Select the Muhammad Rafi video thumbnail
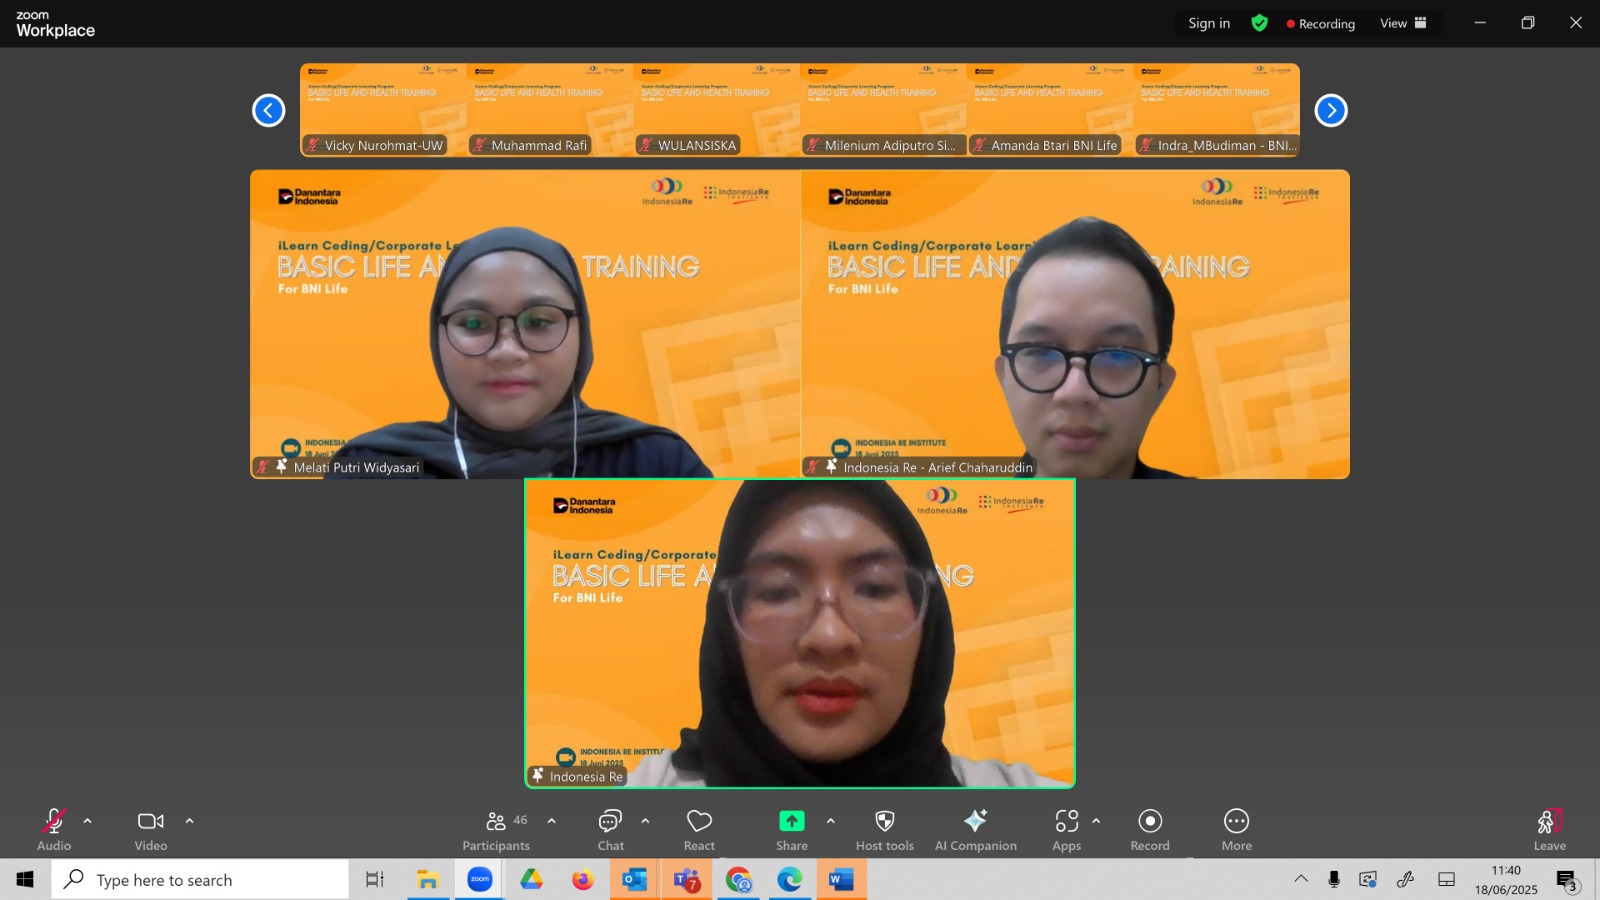Screen dimensions: 1600x900 pos(550,110)
